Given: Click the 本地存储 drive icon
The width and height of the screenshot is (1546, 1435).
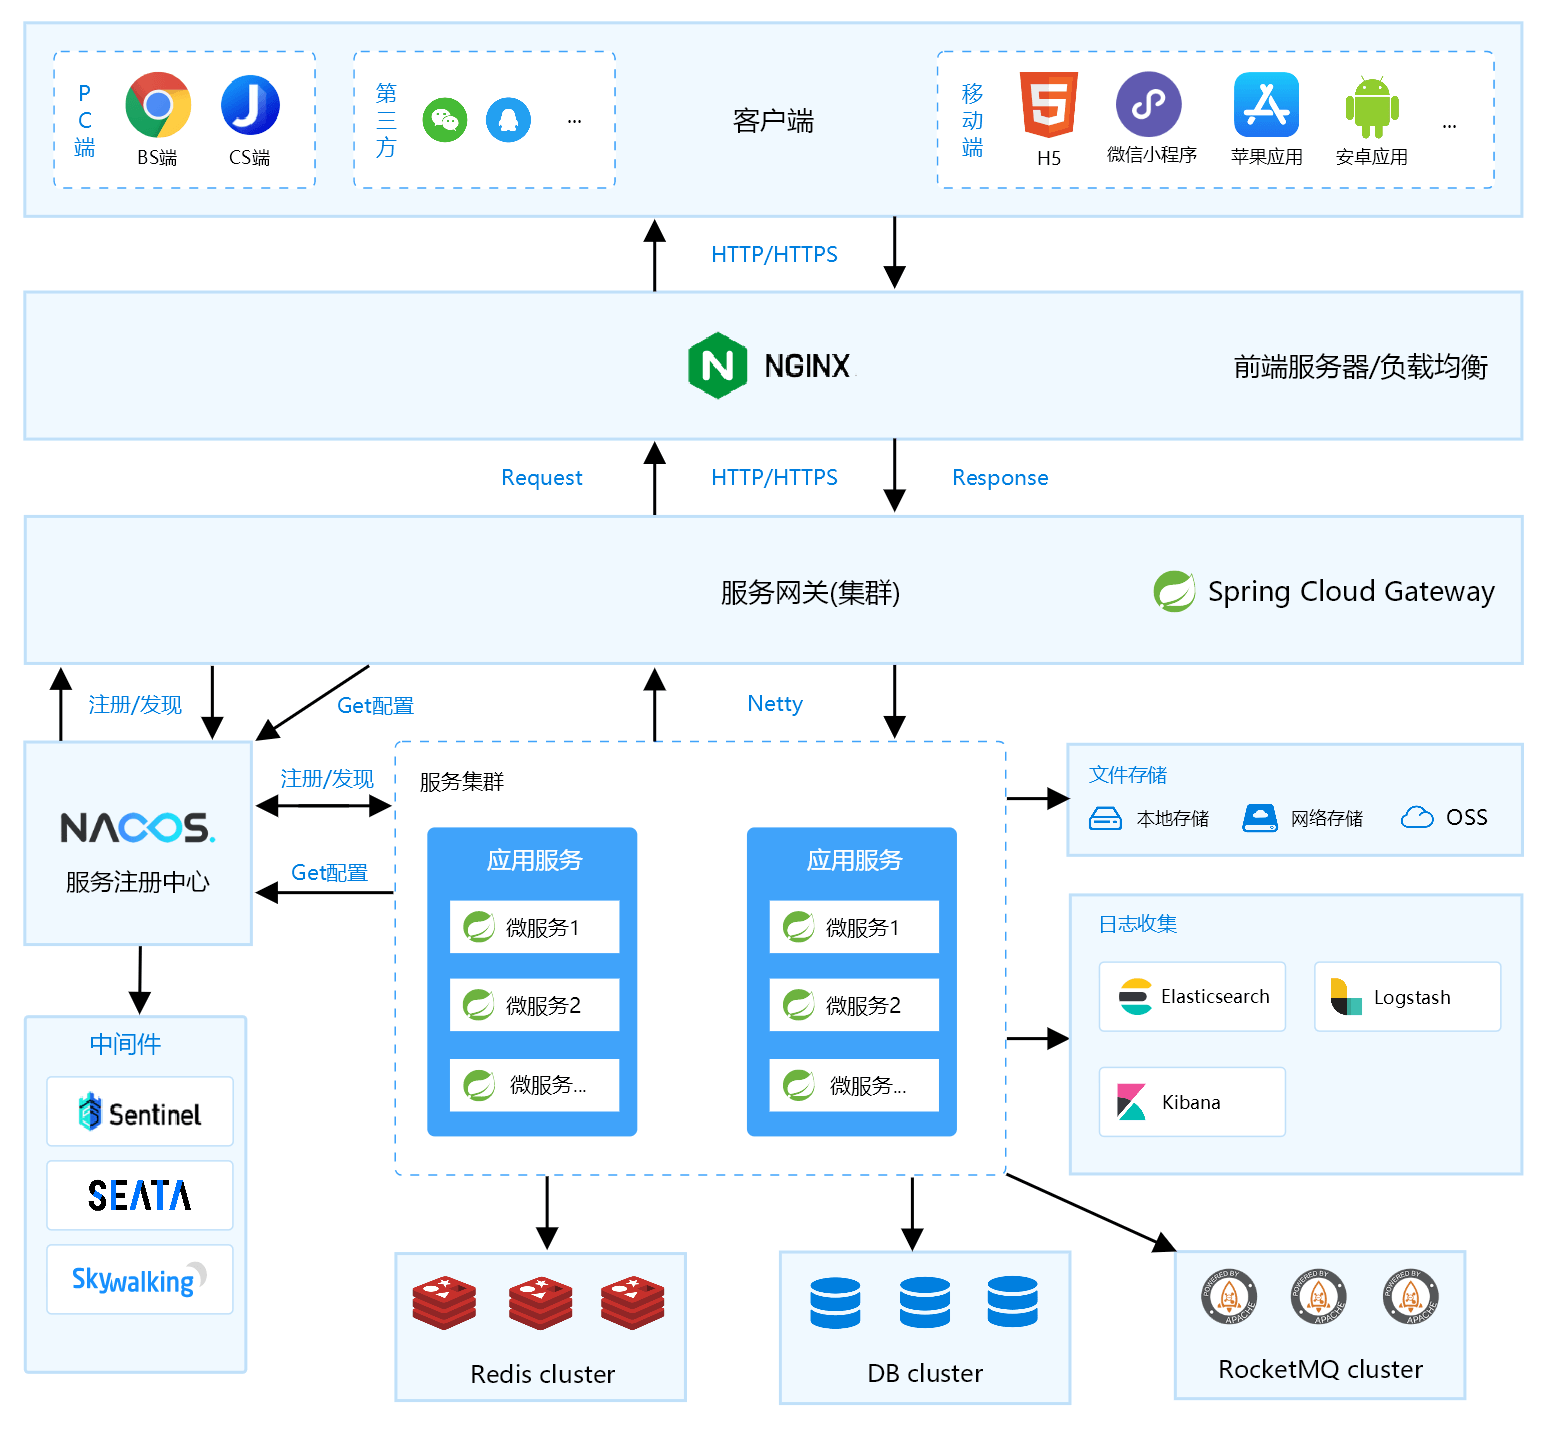Looking at the screenshot, I should 1105,819.
